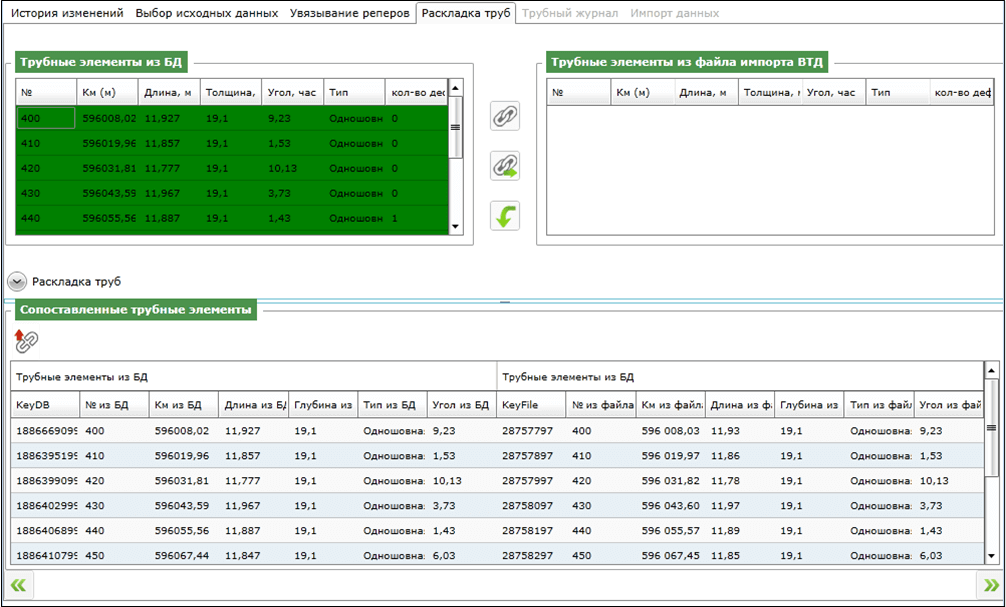Click file length value 11,78
The width and height of the screenshot is (1006, 607).
click(x=725, y=481)
